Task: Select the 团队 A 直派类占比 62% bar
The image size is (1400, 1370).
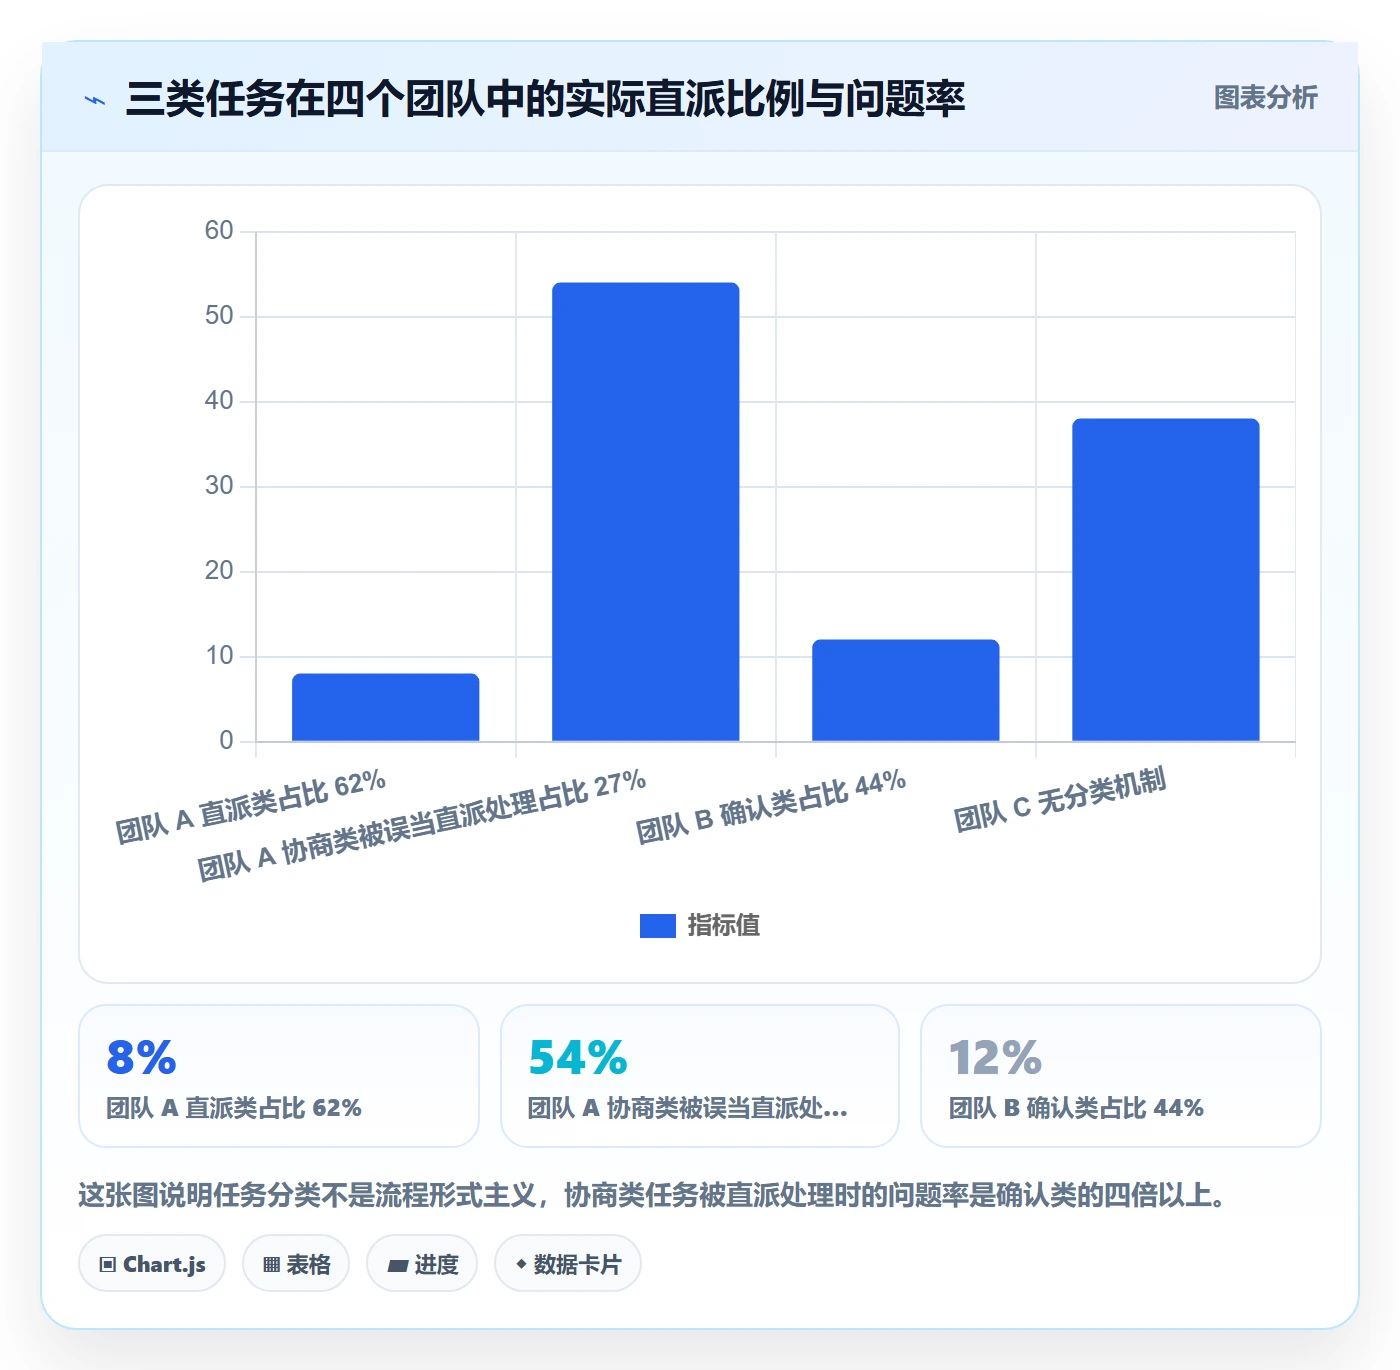Action: 386,707
